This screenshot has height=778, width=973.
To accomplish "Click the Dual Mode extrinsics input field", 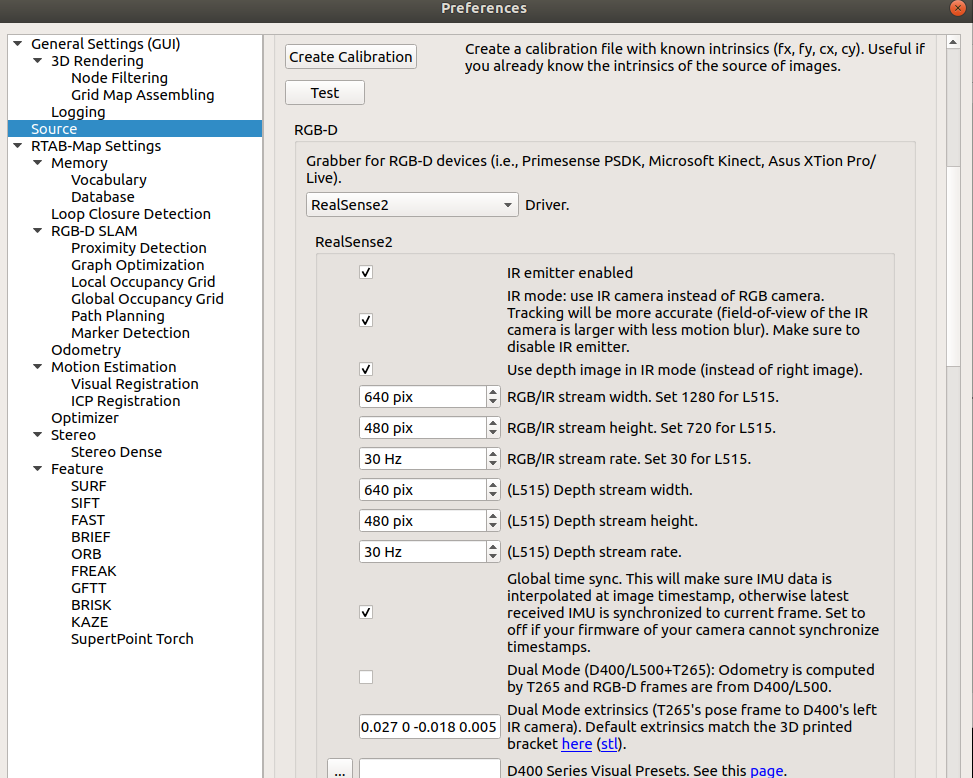I will coord(429,727).
